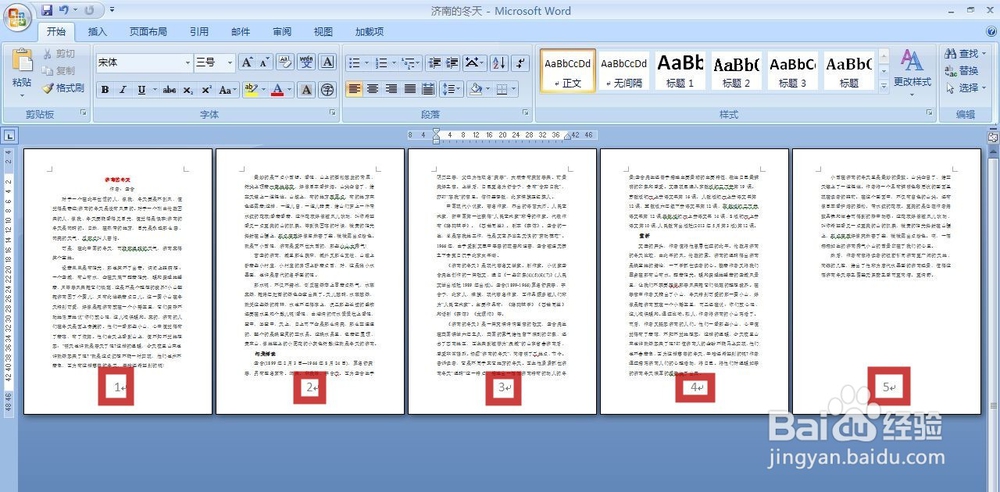This screenshot has height=492, width=1000.
Task: Increase paragraph indent
Action: point(452,63)
